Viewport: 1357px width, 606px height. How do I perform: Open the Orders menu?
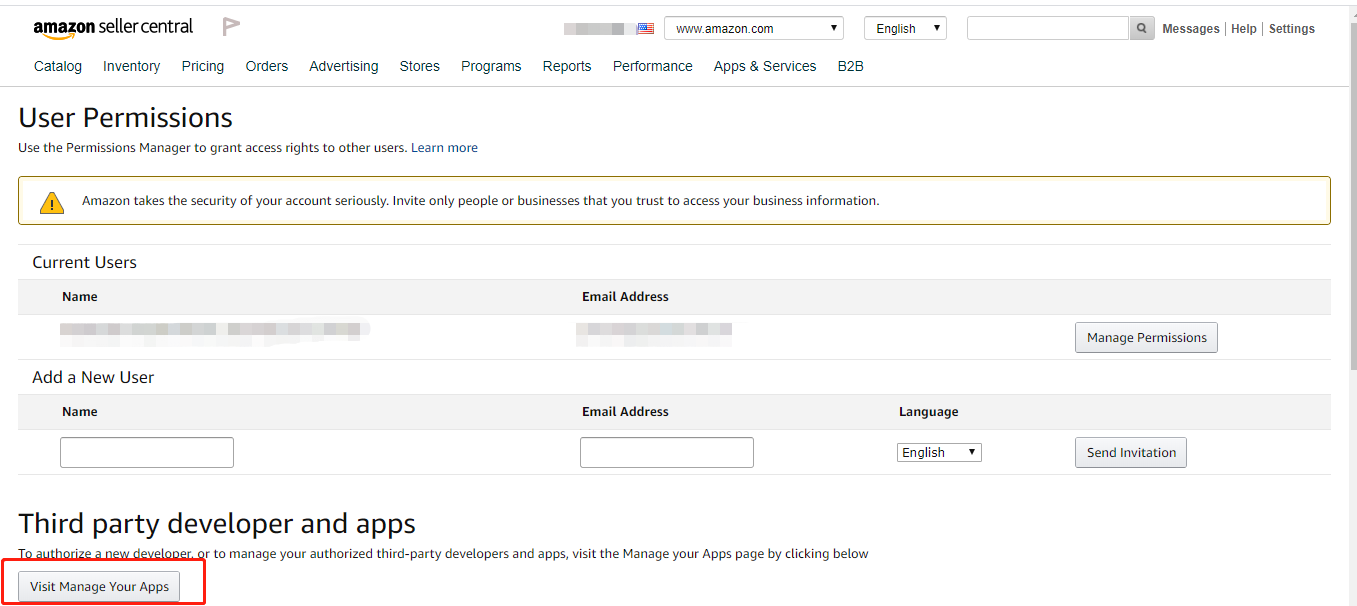[x=267, y=66]
